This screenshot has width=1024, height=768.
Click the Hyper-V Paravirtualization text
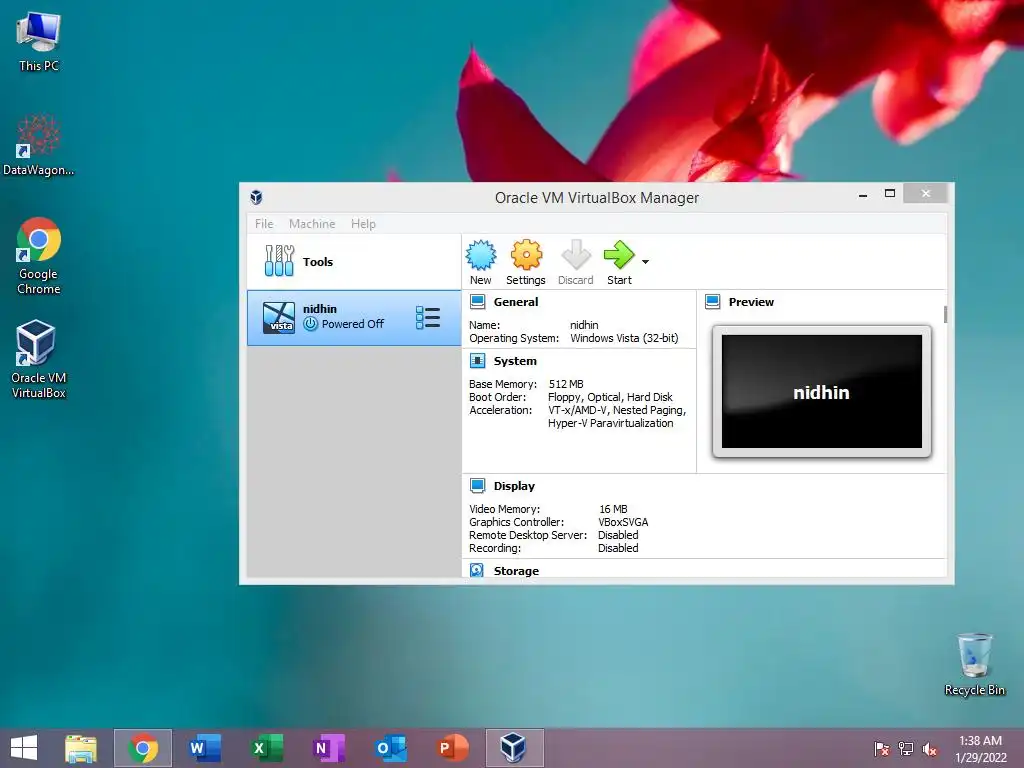[611, 423]
